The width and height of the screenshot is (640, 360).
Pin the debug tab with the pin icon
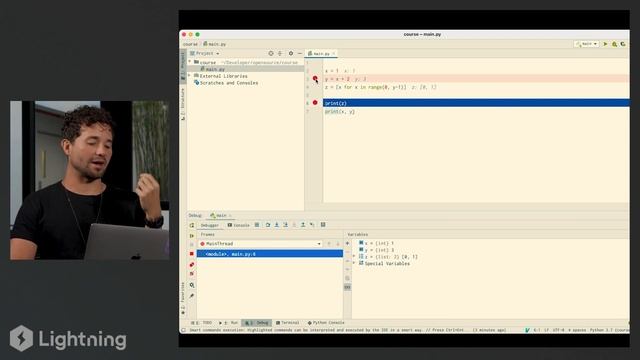pos(192,296)
